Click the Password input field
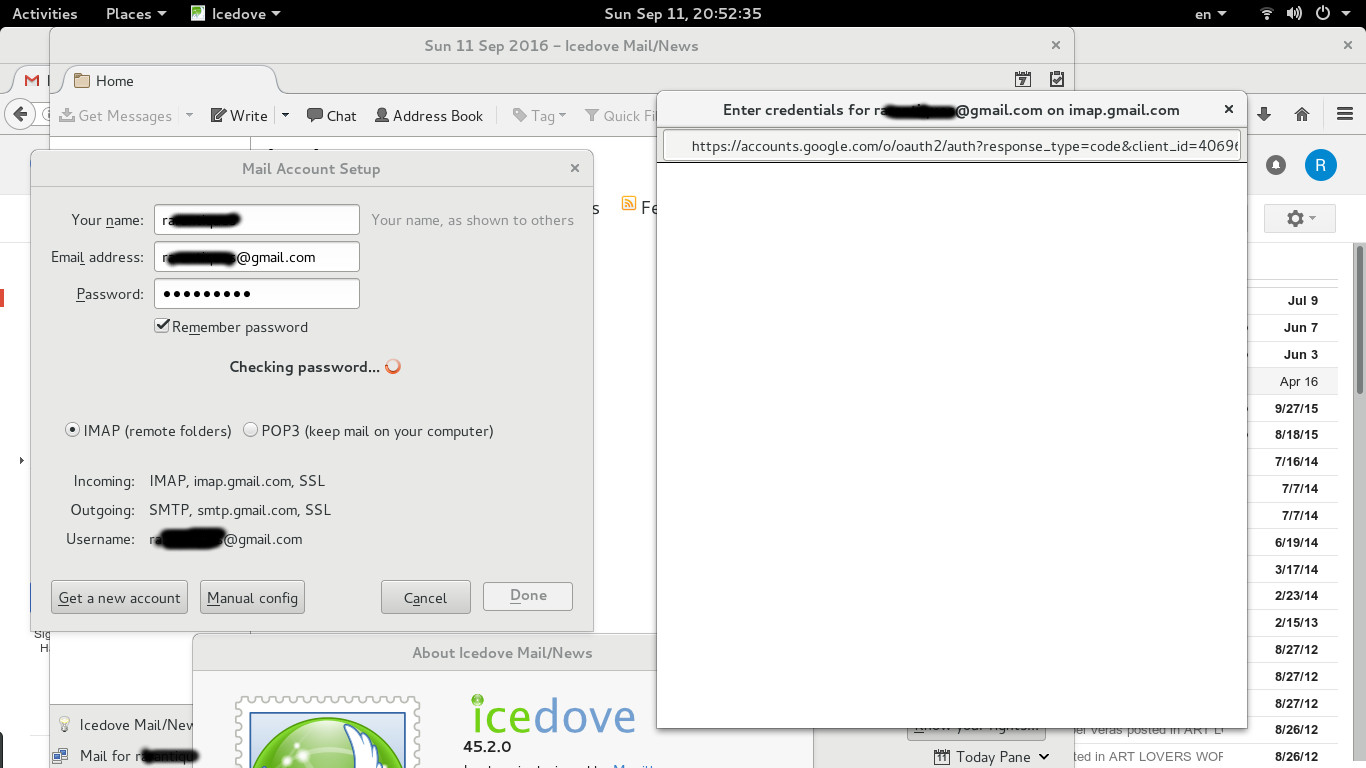Image resolution: width=1366 pixels, height=768 pixels. click(x=257, y=294)
